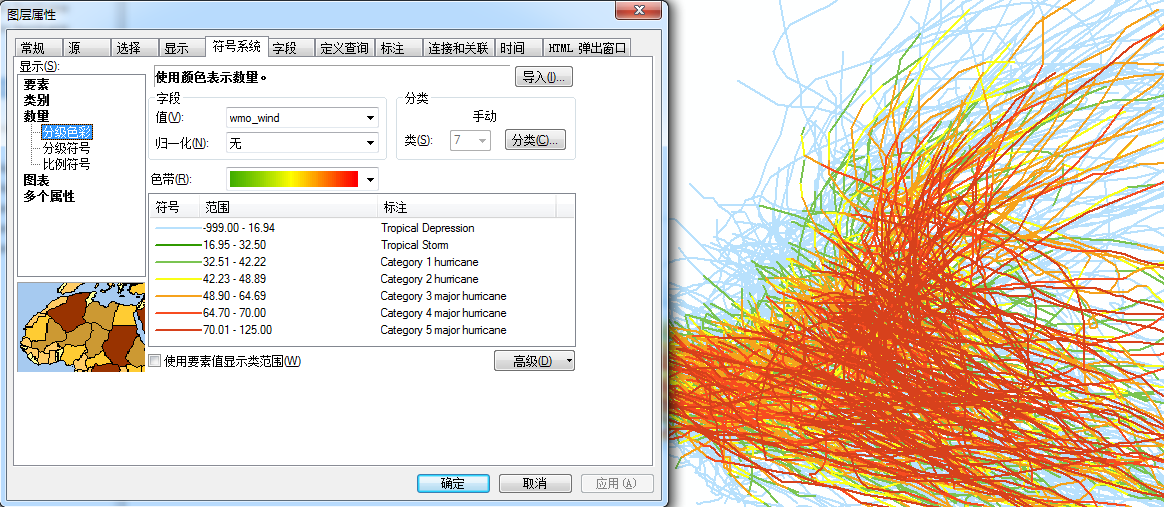This screenshot has height=507, width=1164.
Task: Click the Category 3 major hurricane label
Action: pos(444,296)
